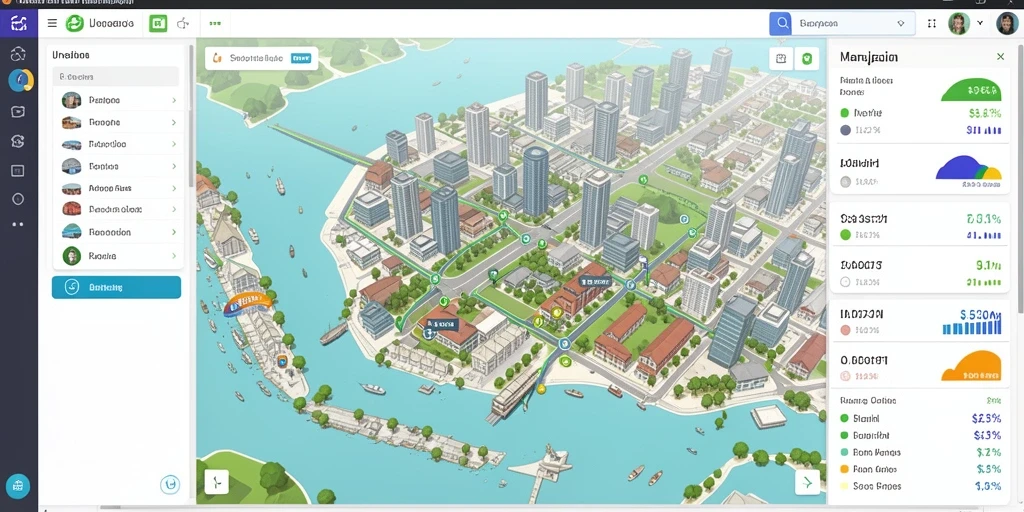
Task: Click the refresh sync icon in left sidebar
Action: coord(18,141)
